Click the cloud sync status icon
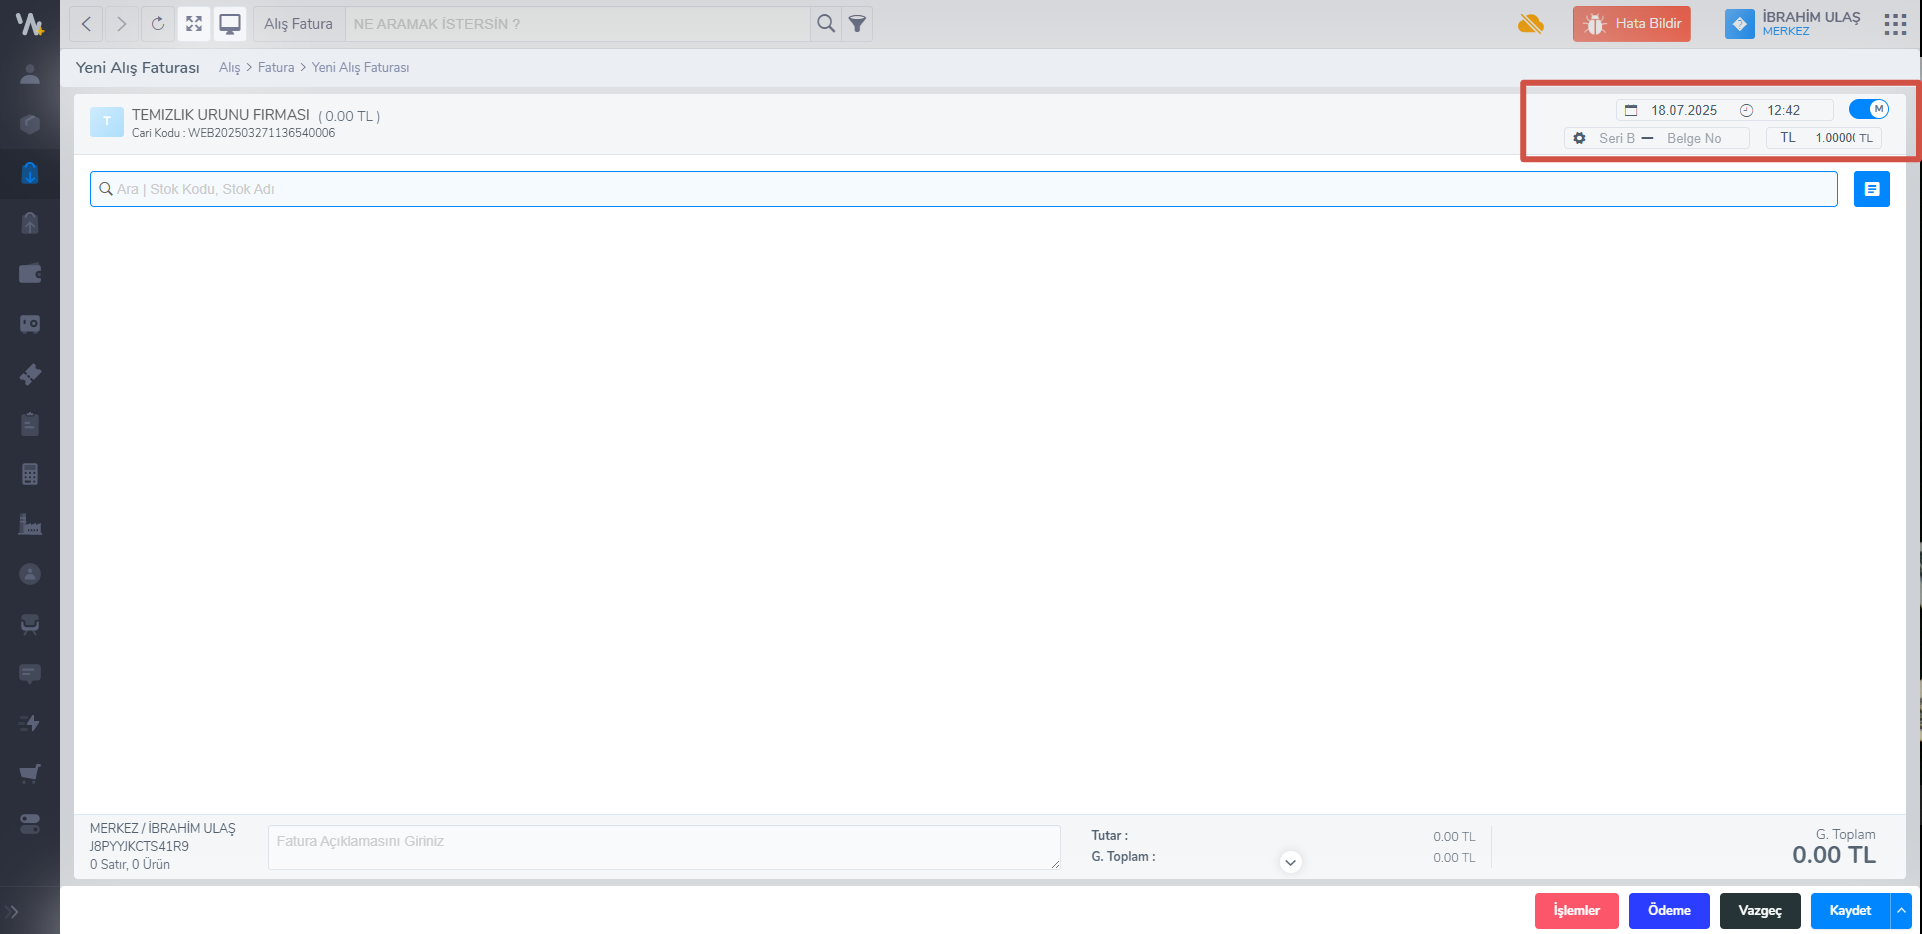 pyautogui.click(x=1530, y=24)
